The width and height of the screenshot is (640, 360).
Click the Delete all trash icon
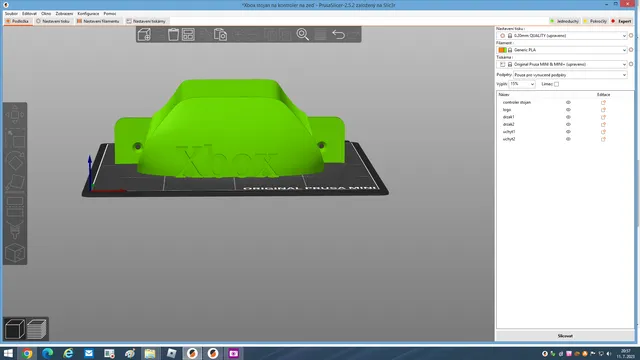pos(173,35)
